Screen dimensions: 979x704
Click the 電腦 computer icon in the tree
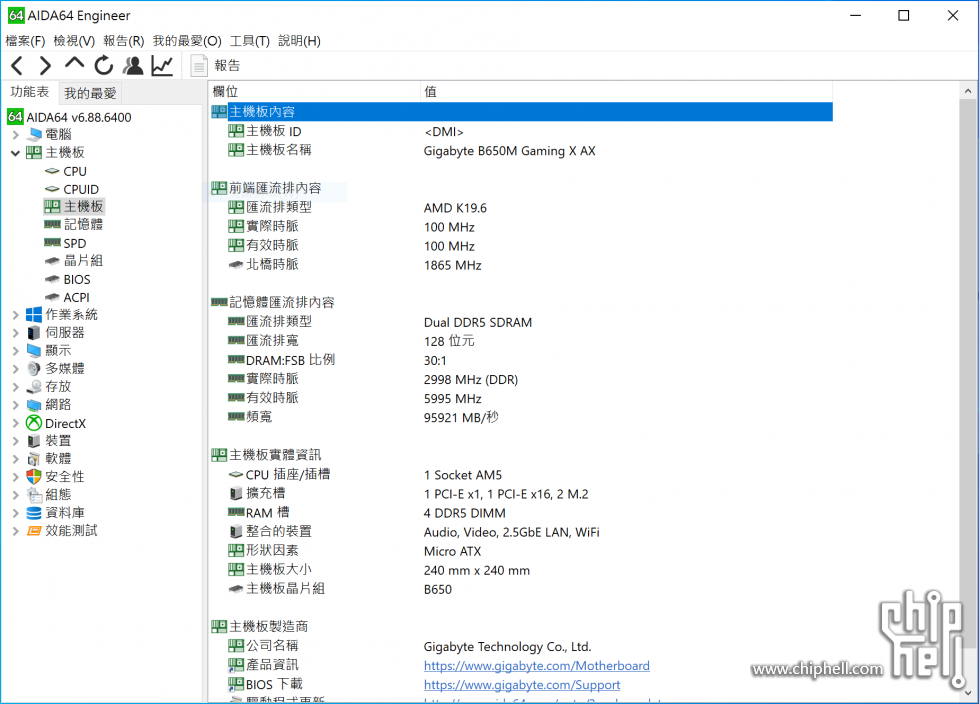coord(34,135)
